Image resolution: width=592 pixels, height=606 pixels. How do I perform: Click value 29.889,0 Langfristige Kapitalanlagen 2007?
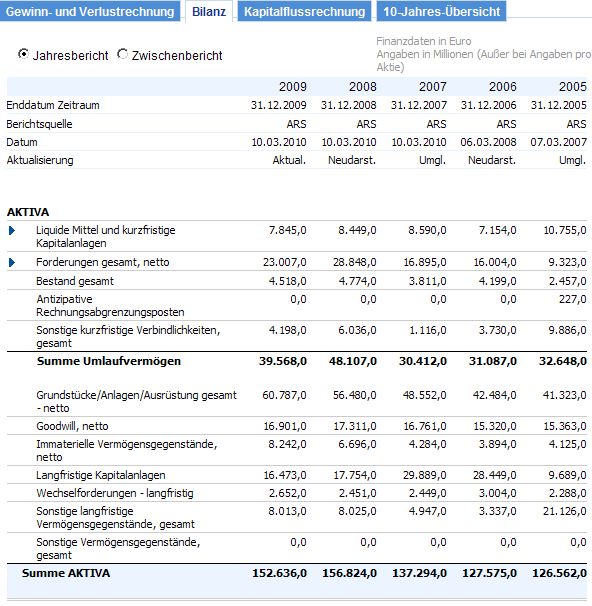425,475
